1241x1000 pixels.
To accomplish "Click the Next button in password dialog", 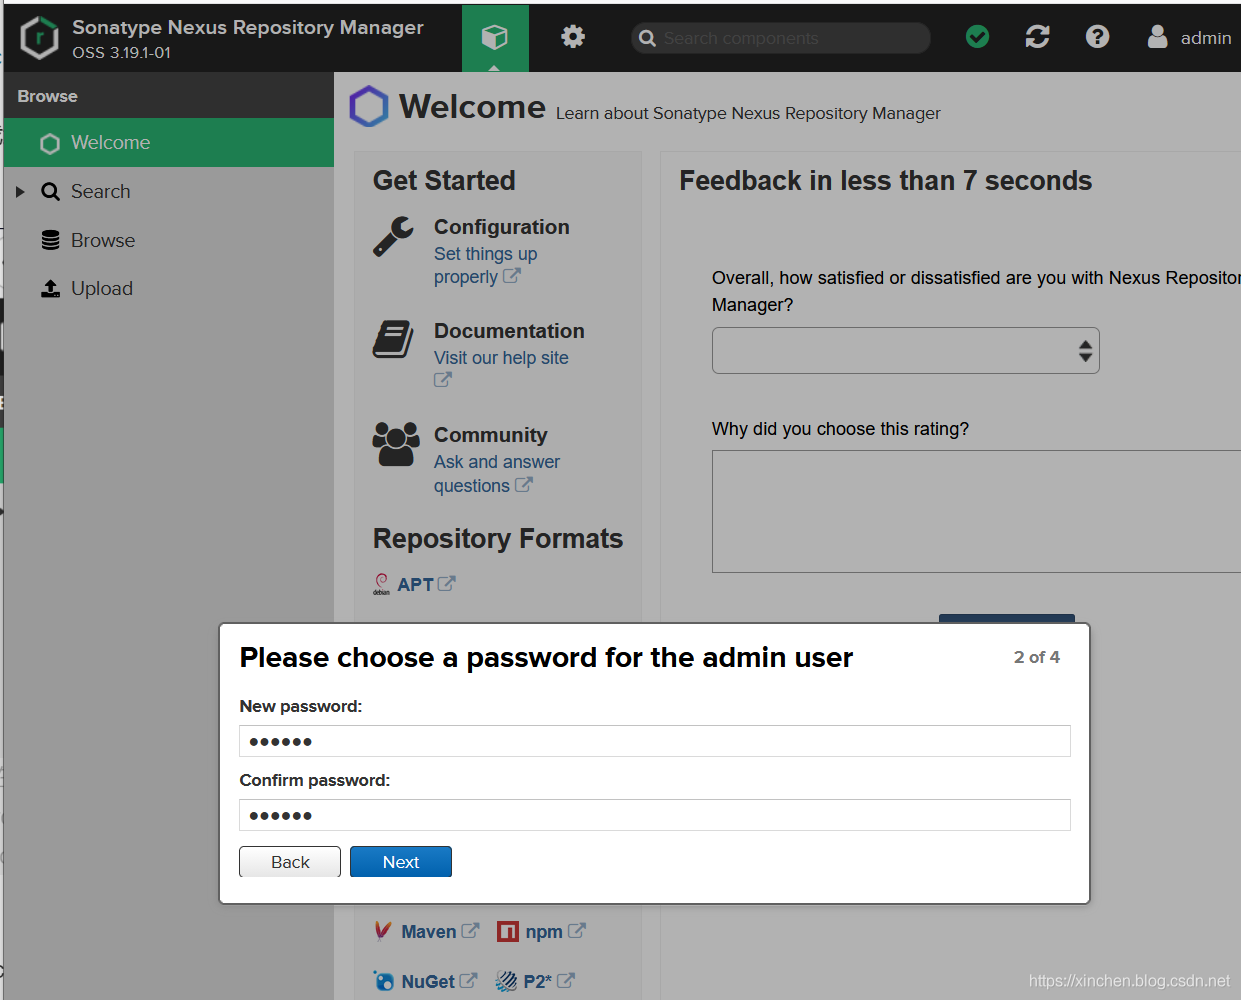I will 401,862.
